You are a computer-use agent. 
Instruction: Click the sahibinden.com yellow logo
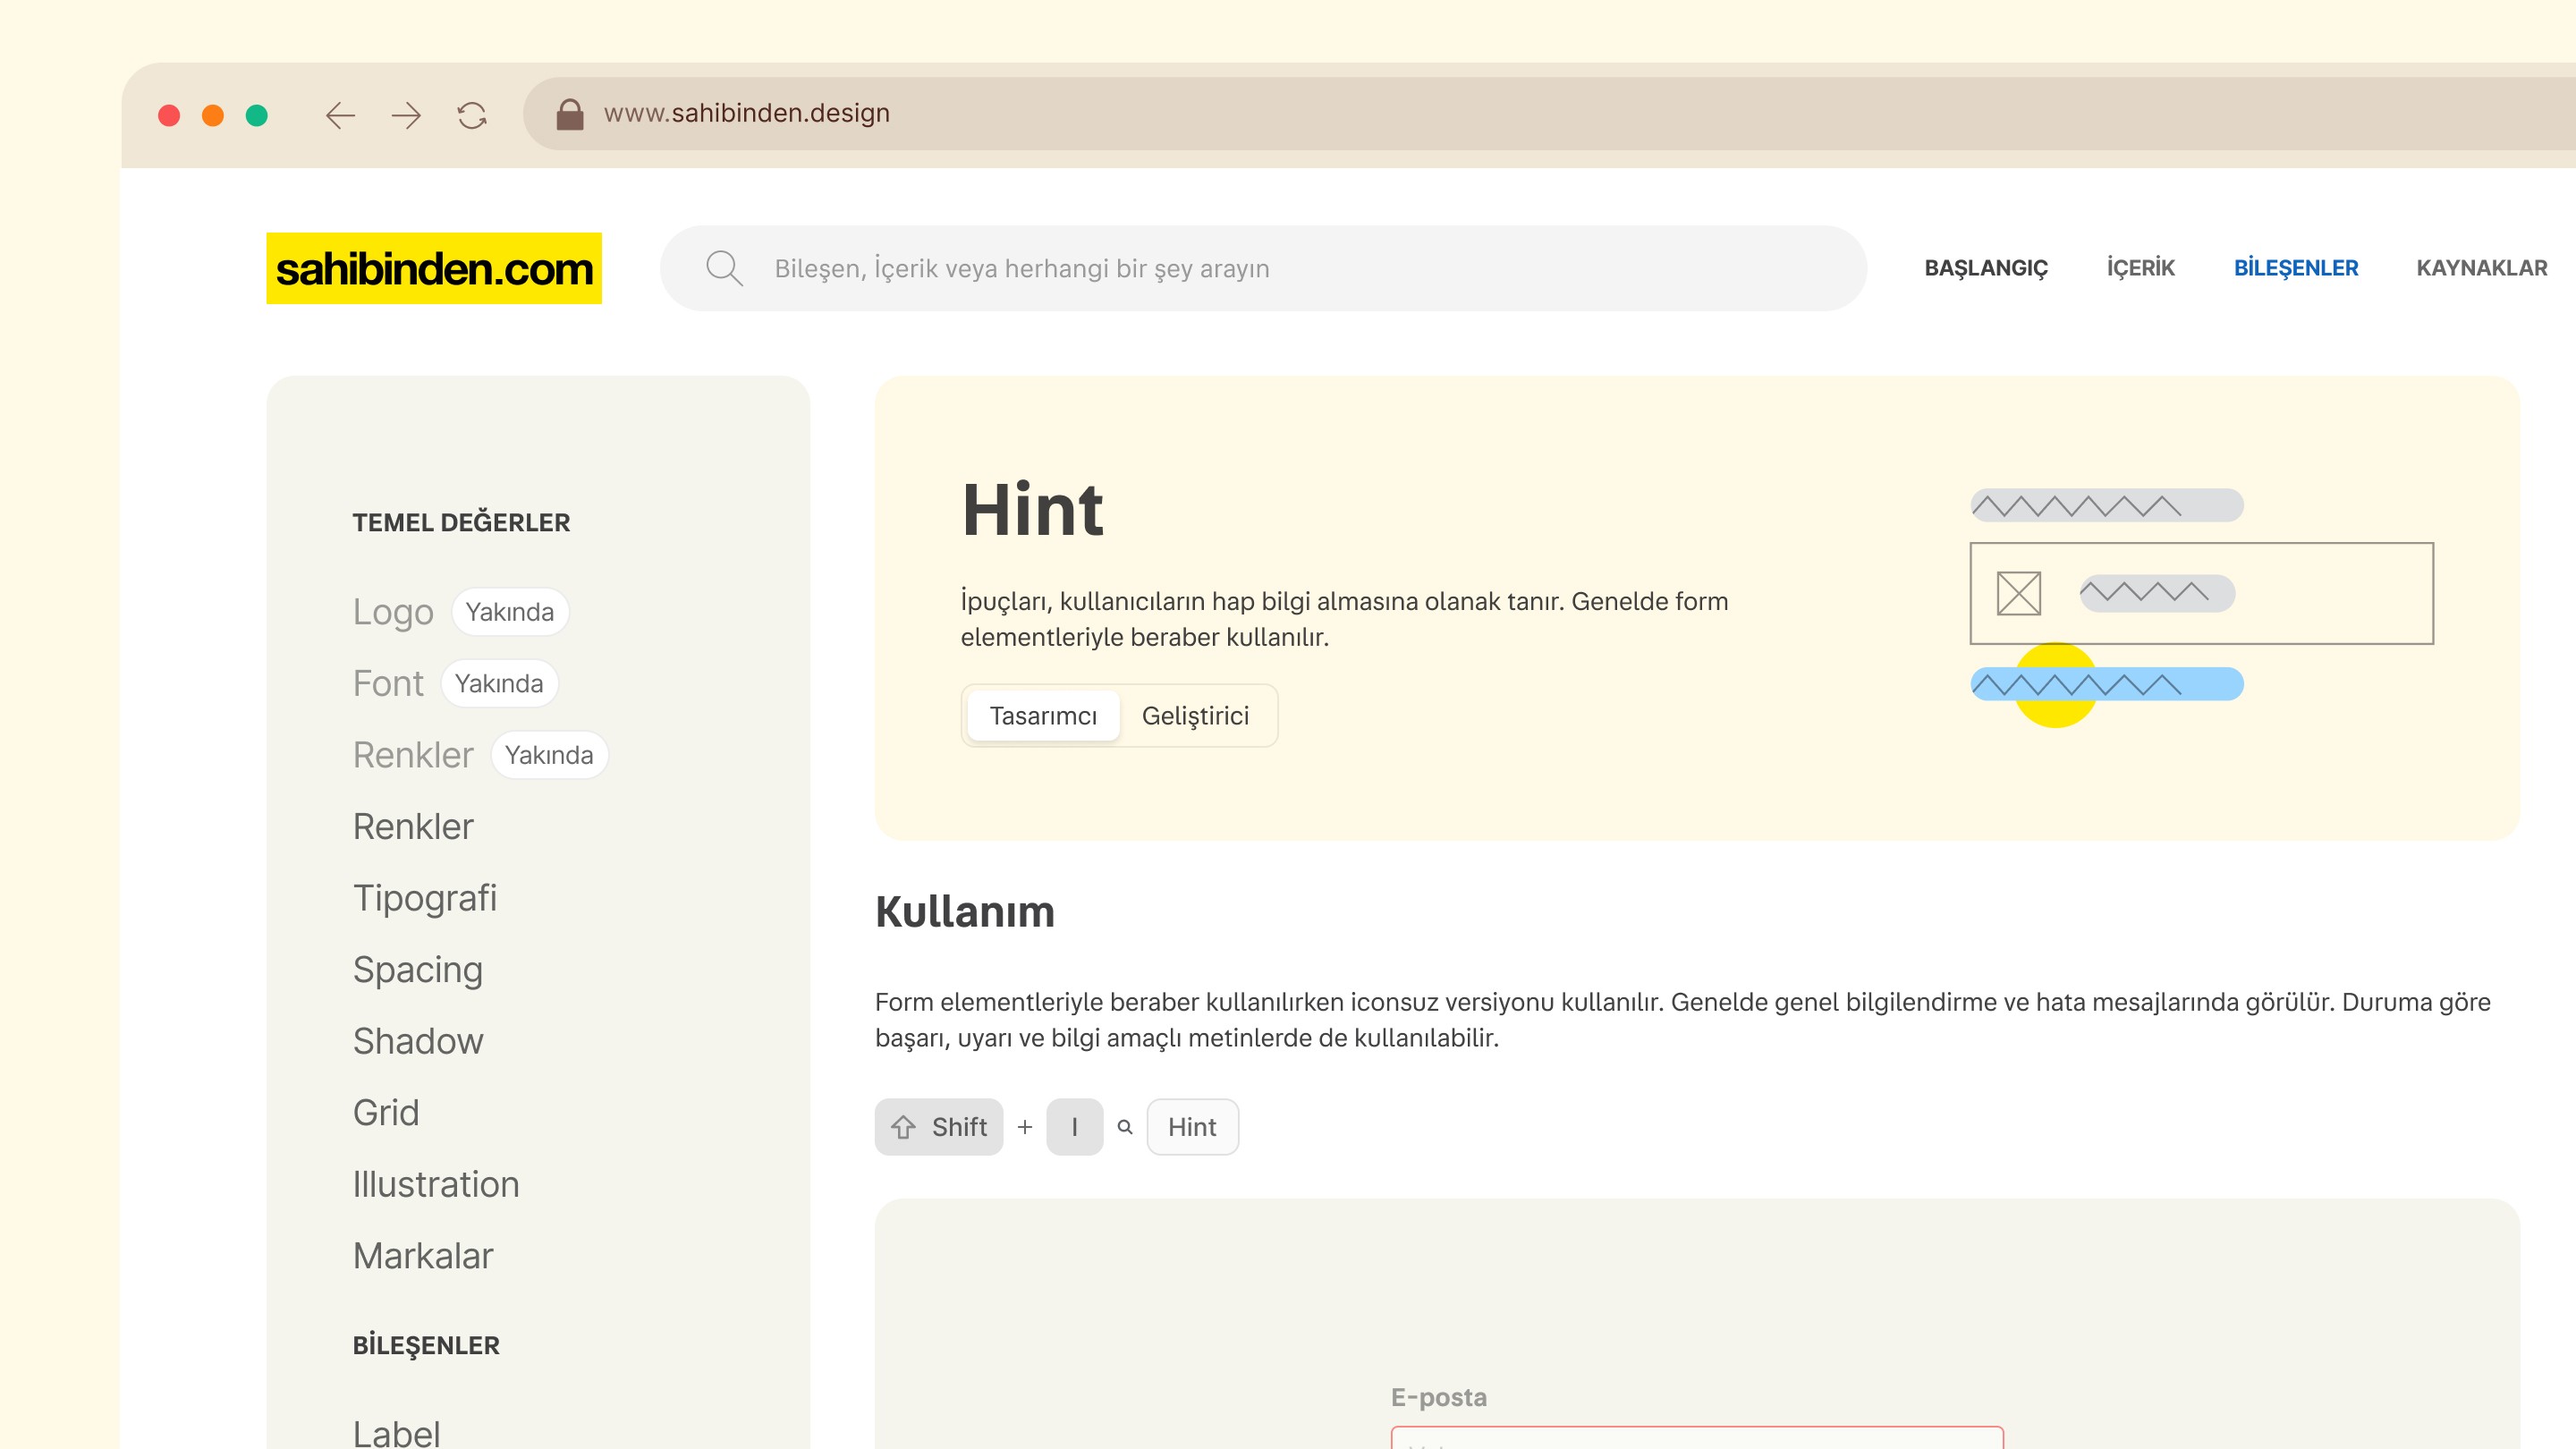434,268
